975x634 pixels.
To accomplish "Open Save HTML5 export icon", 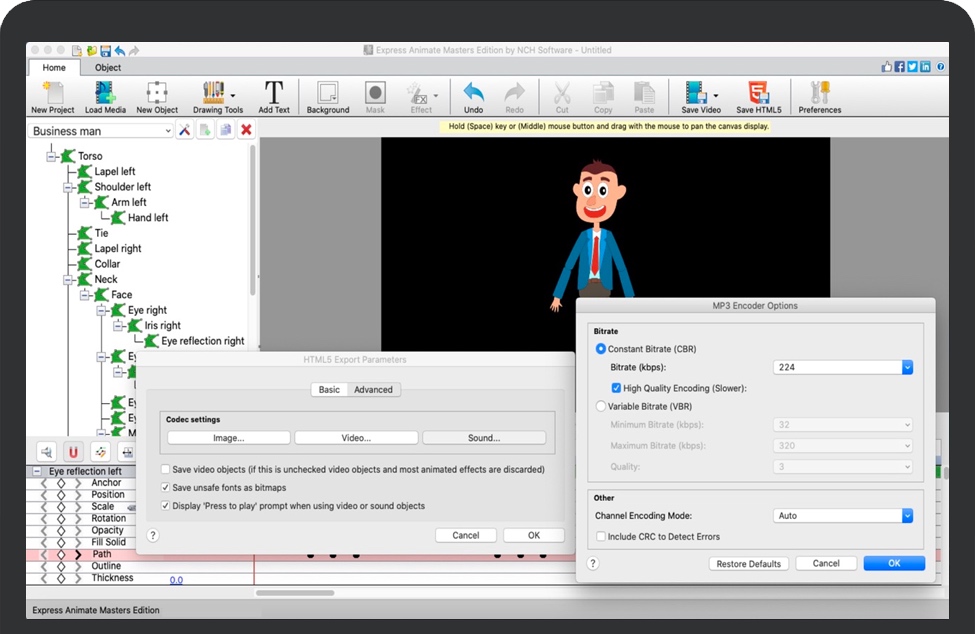I will [x=758, y=94].
